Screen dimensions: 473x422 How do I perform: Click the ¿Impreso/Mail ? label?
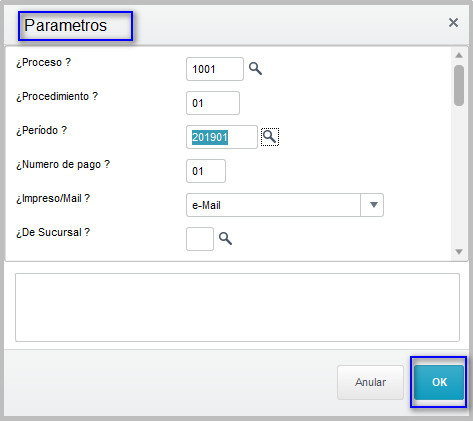click(53, 198)
